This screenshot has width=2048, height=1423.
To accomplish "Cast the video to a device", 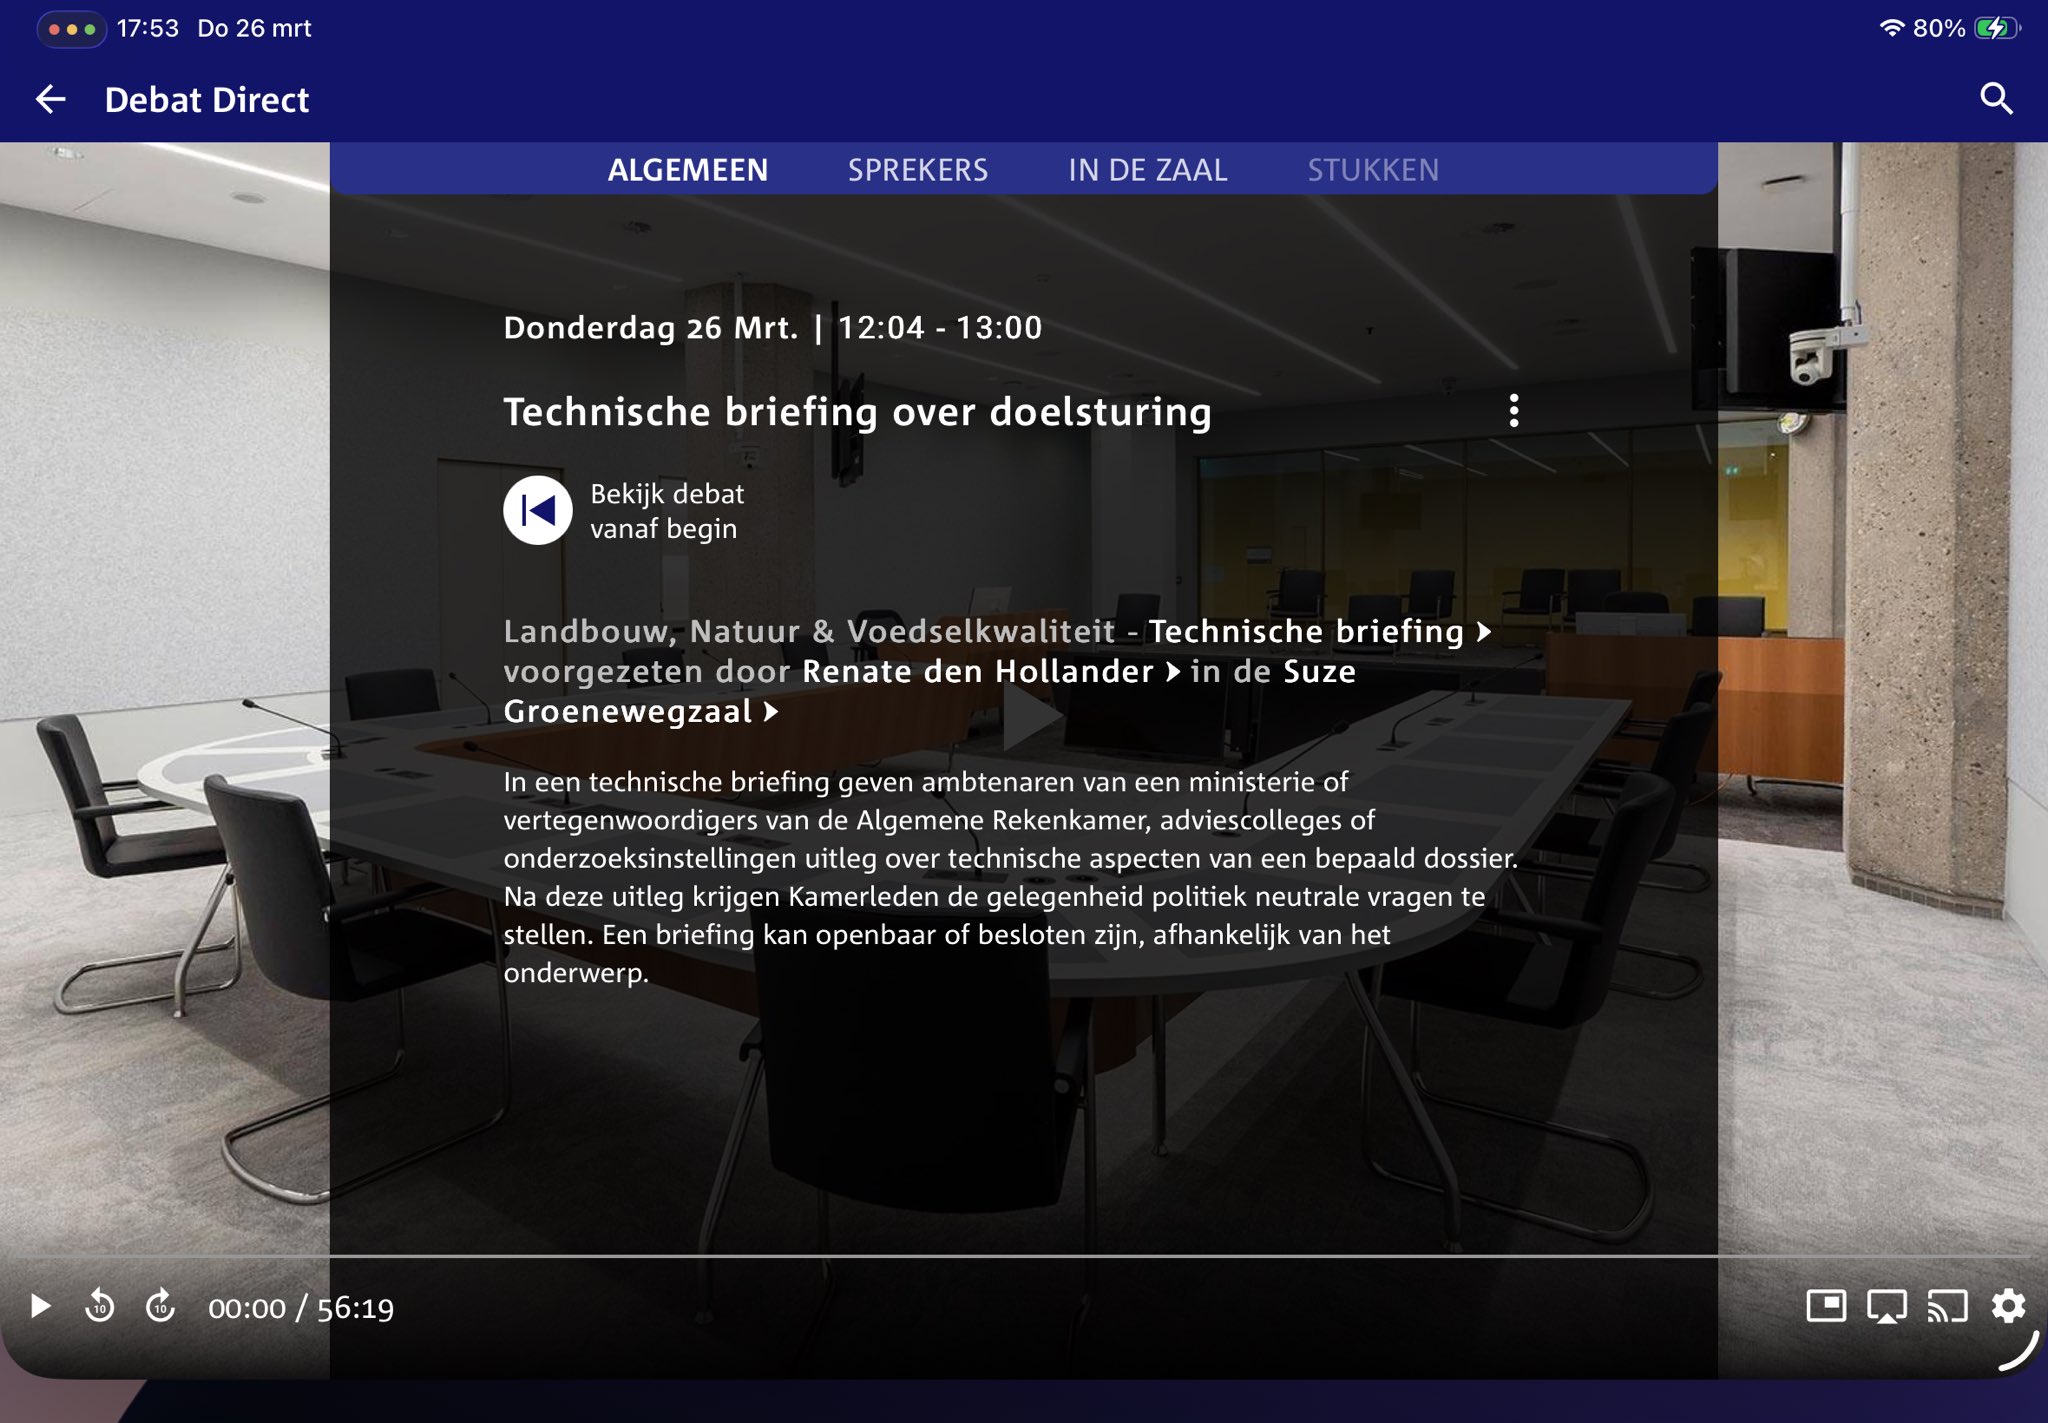I will pos(1947,1306).
